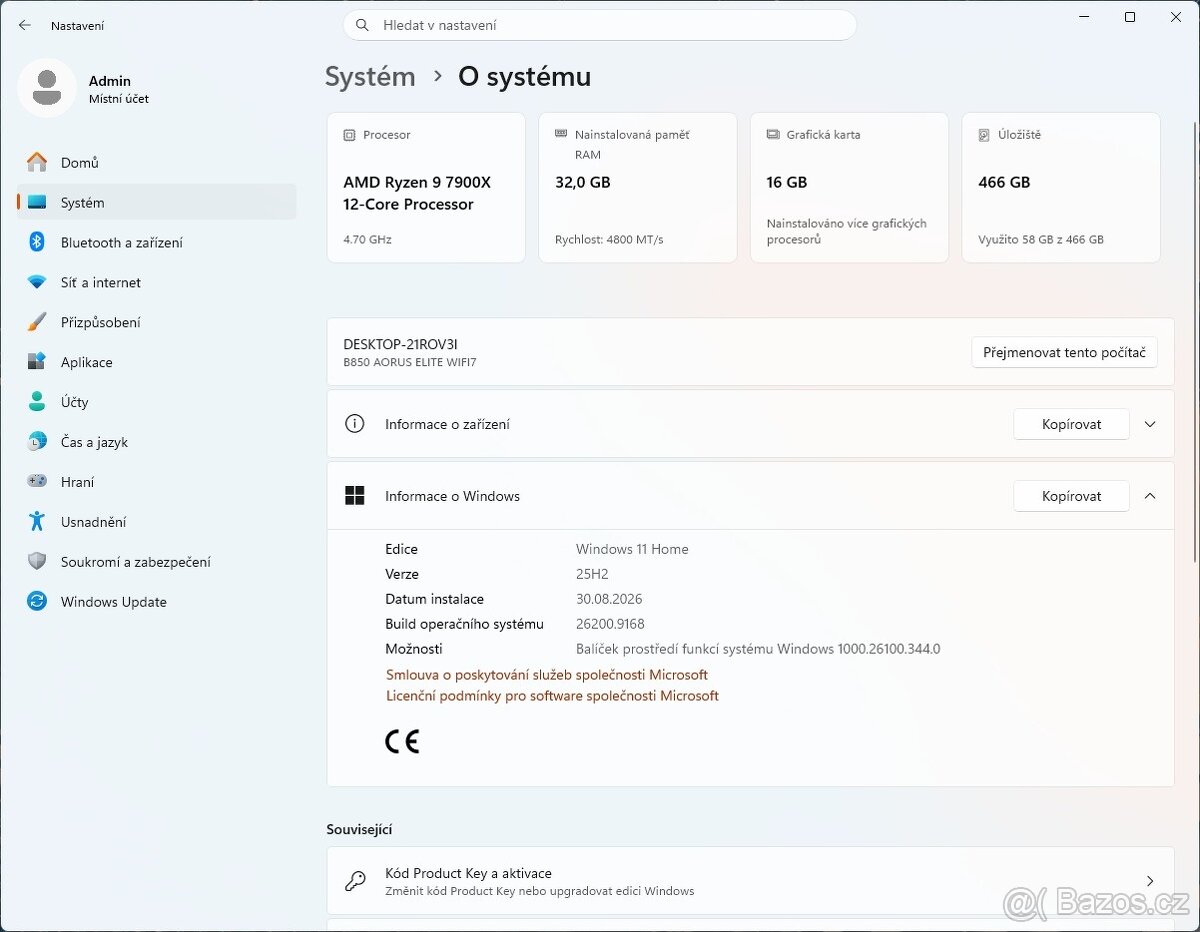Click the Windows 11 Home edition value
Viewport: 1200px width, 932px height.
pyautogui.click(x=632, y=549)
